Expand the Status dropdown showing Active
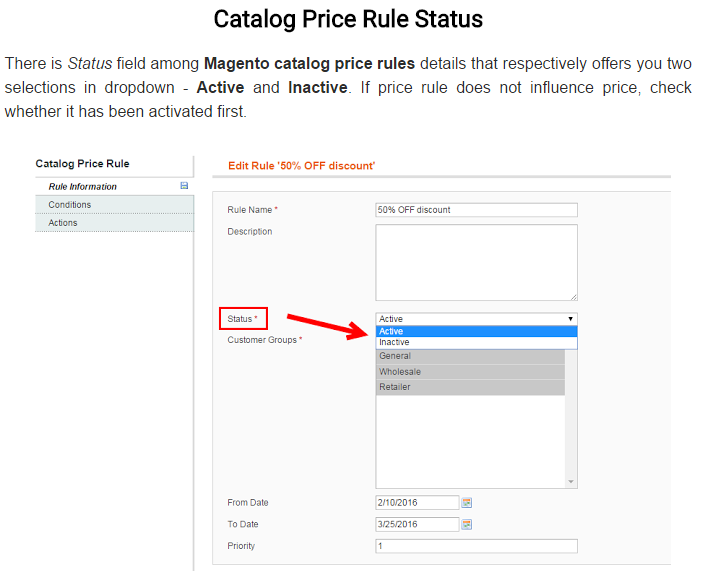 (476, 319)
